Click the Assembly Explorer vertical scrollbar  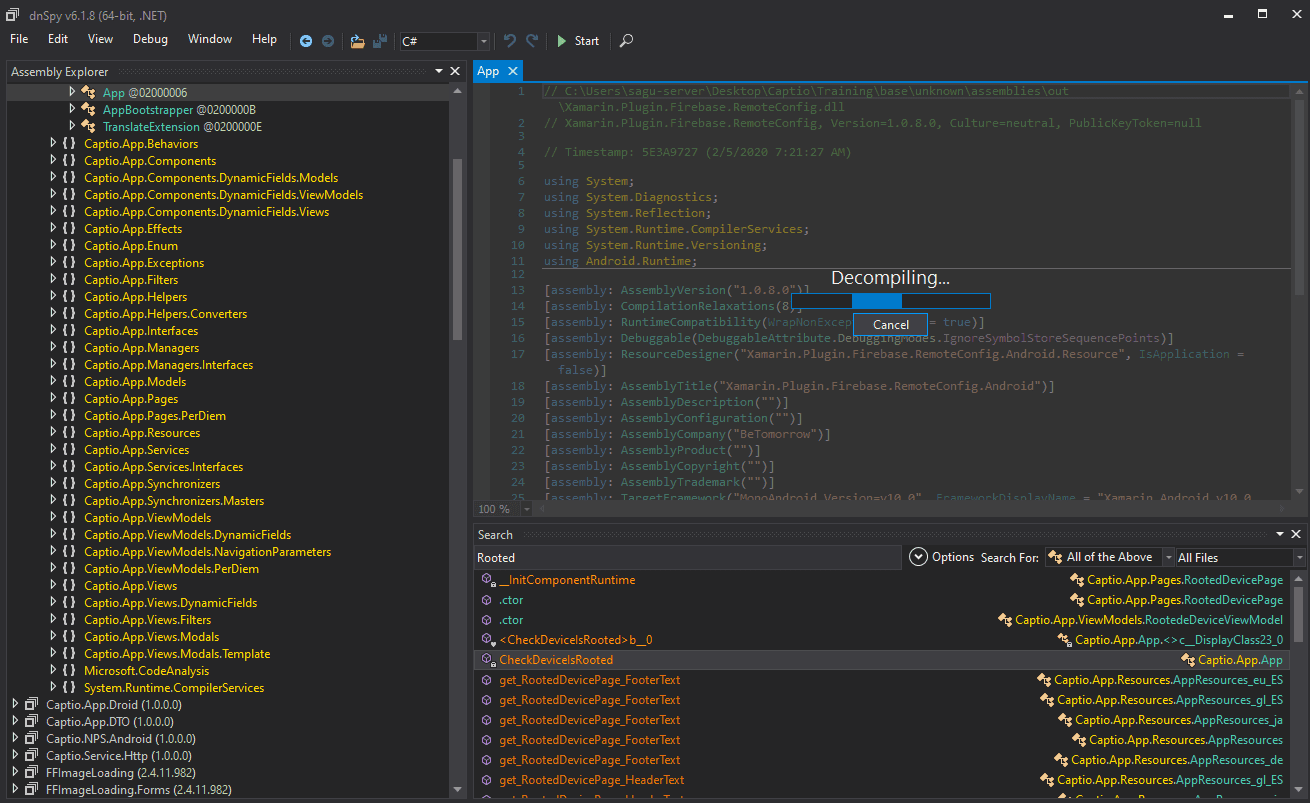coord(458,250)
